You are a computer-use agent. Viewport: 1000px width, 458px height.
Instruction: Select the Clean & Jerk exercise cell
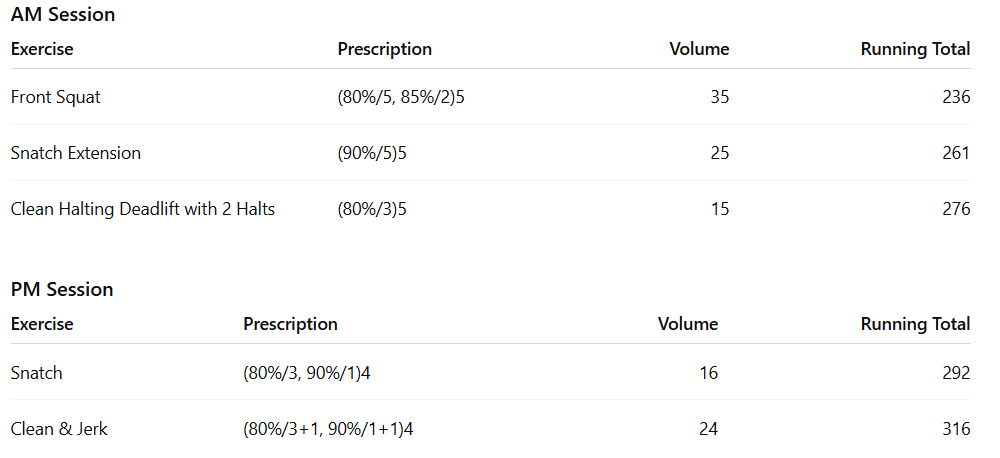coord(59,429)
